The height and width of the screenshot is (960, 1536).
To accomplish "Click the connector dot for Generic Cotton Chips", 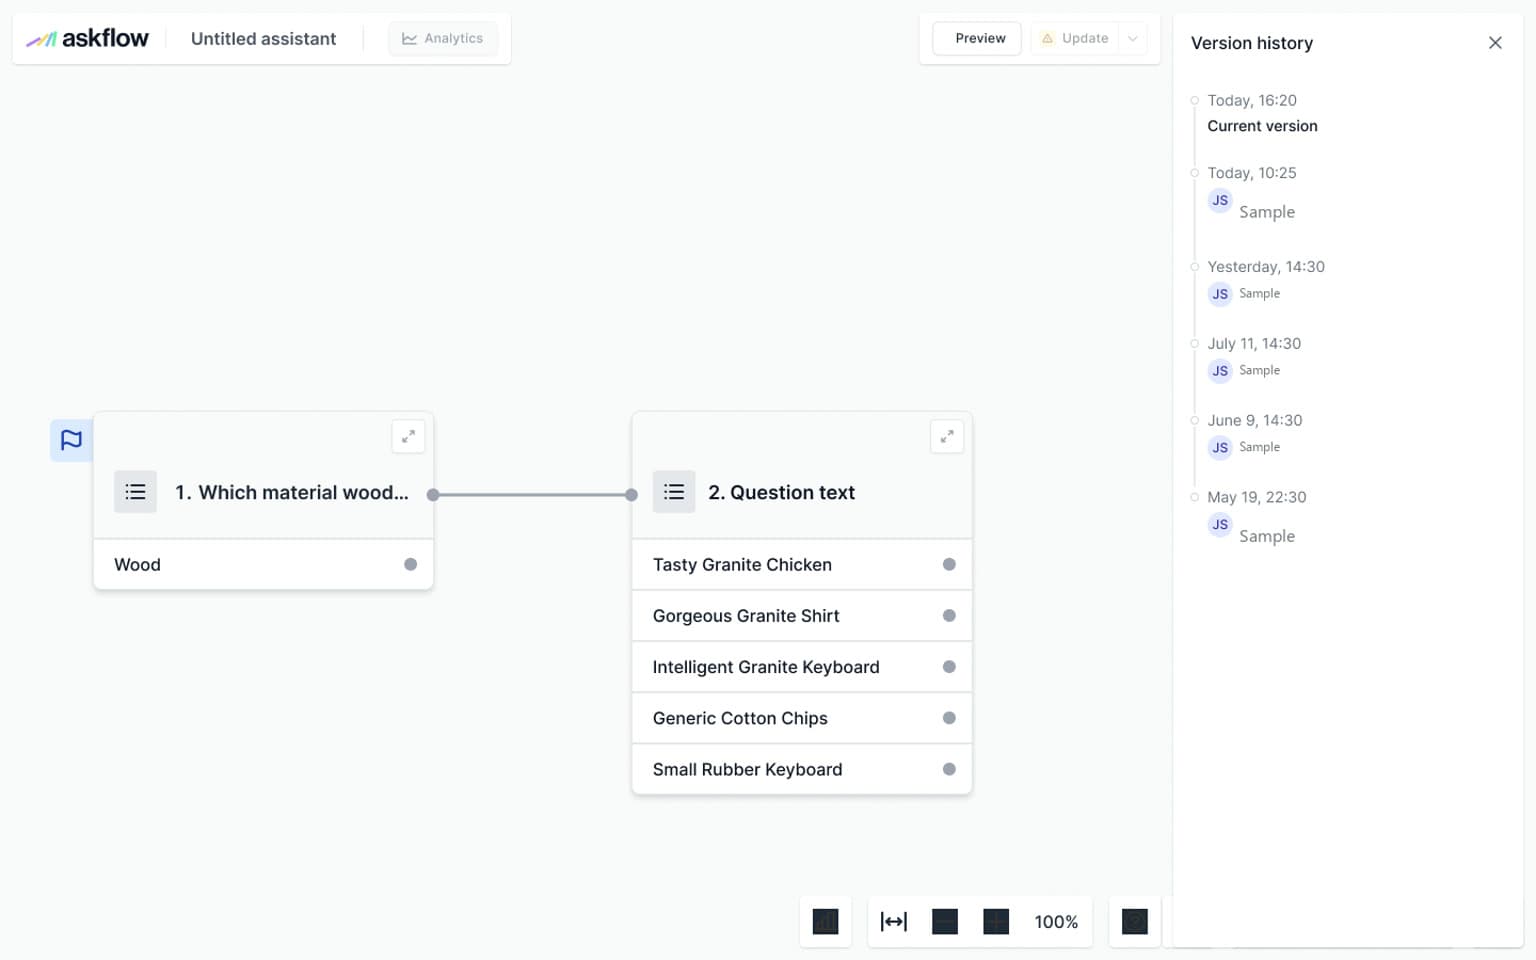I will (x=949, y=718).
